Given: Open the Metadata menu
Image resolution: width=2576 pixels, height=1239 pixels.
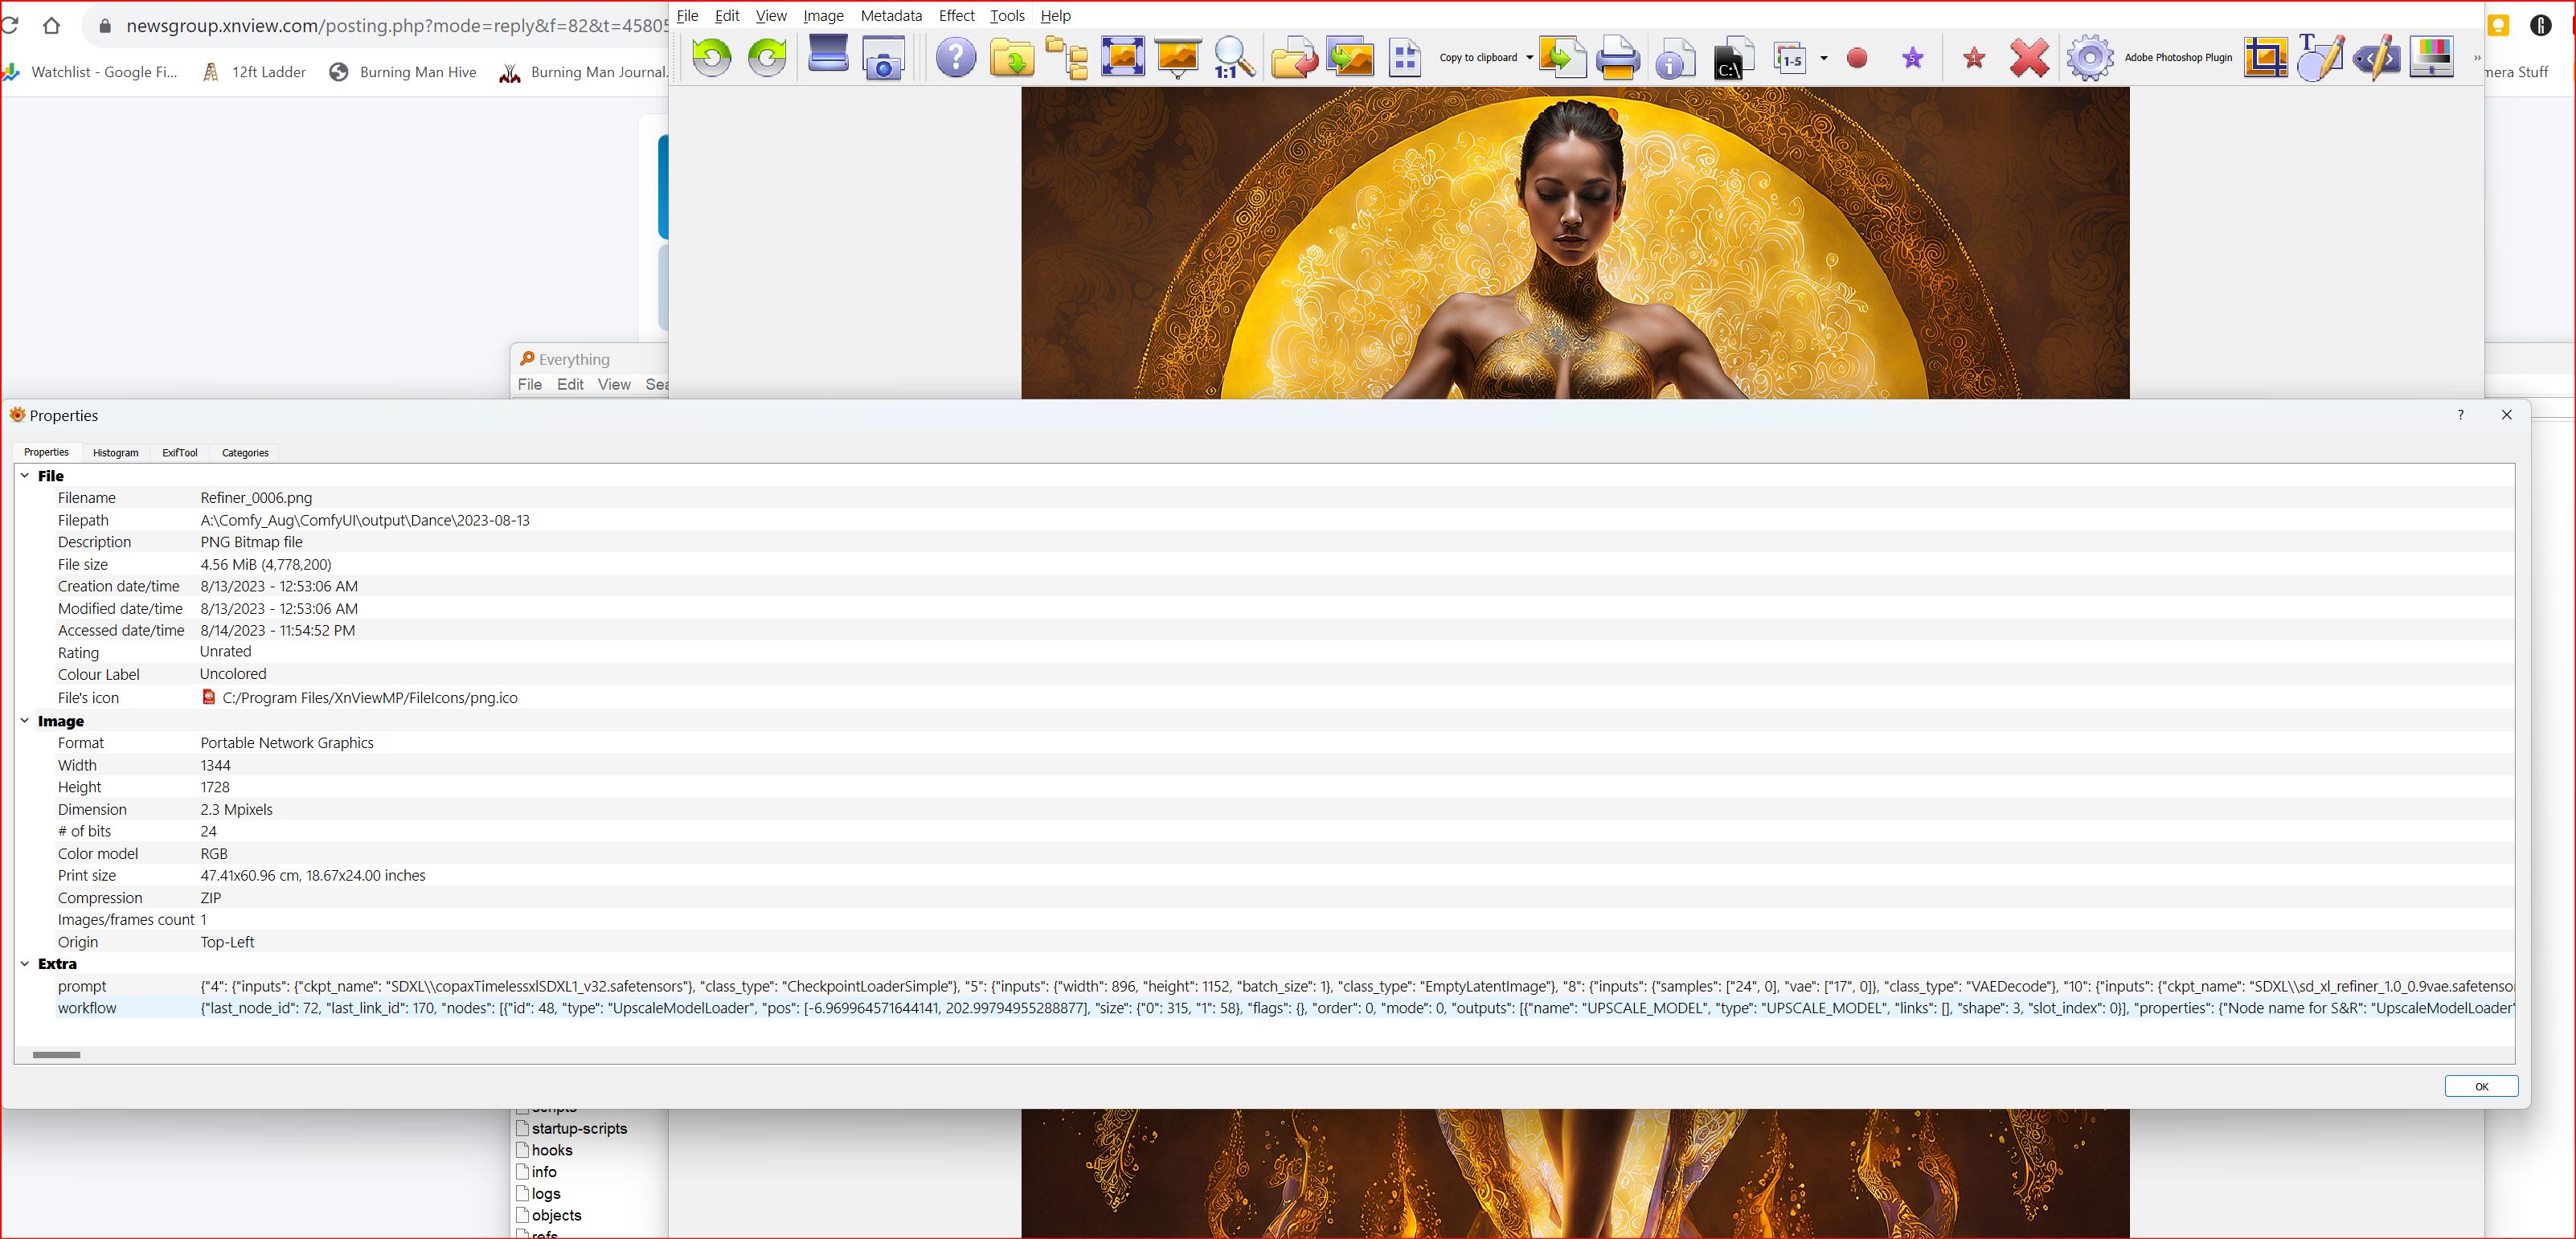Looking at the screenshot, I should (x=890, y=16).
